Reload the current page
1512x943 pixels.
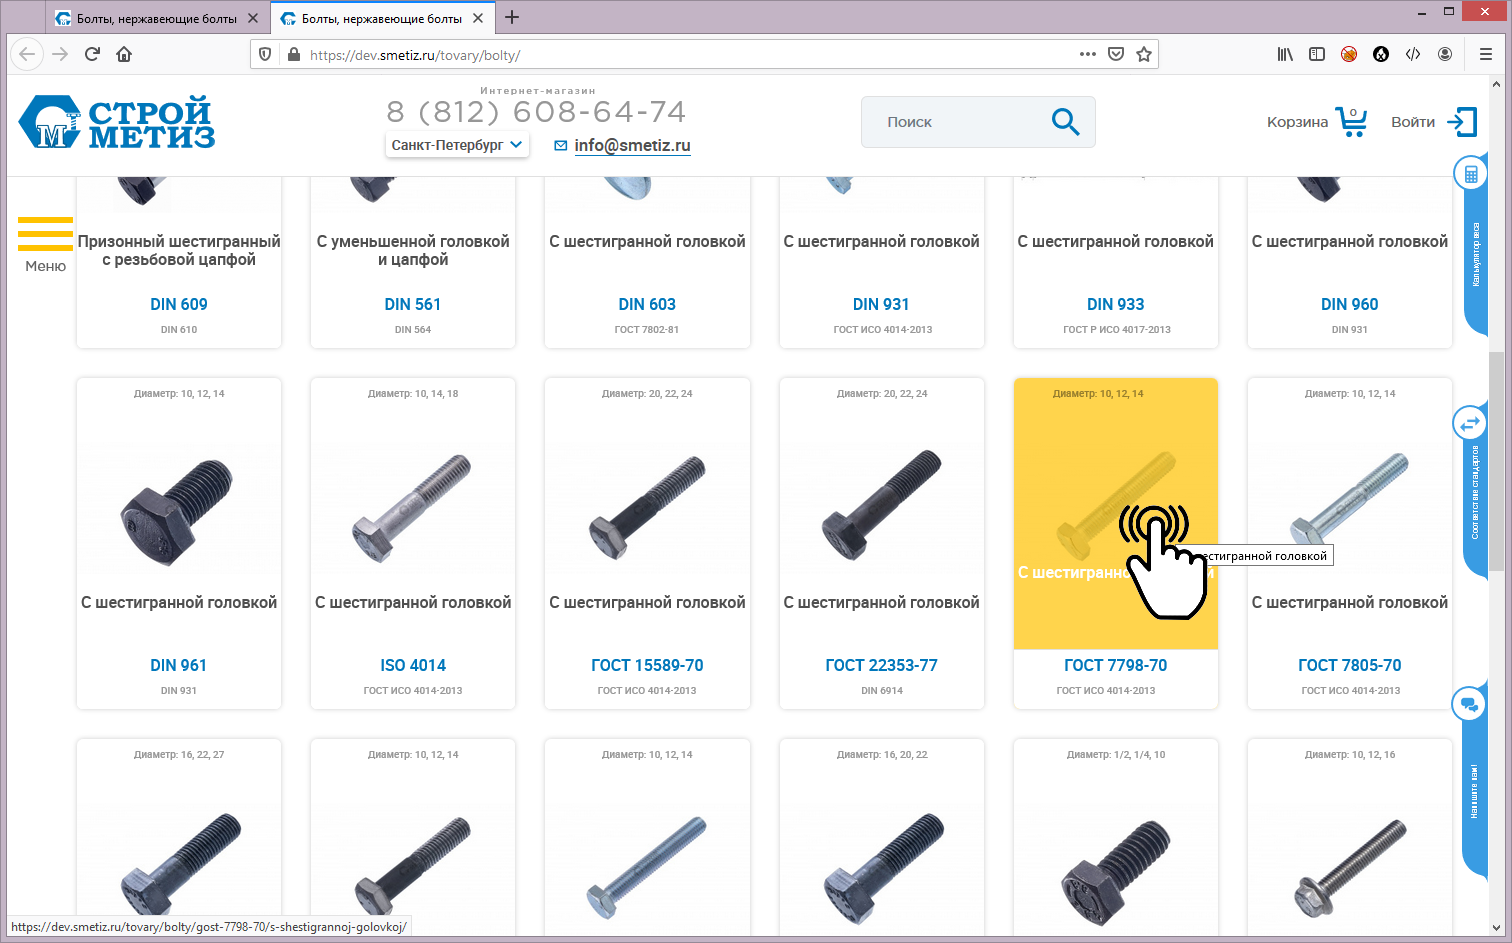(92, 54)
